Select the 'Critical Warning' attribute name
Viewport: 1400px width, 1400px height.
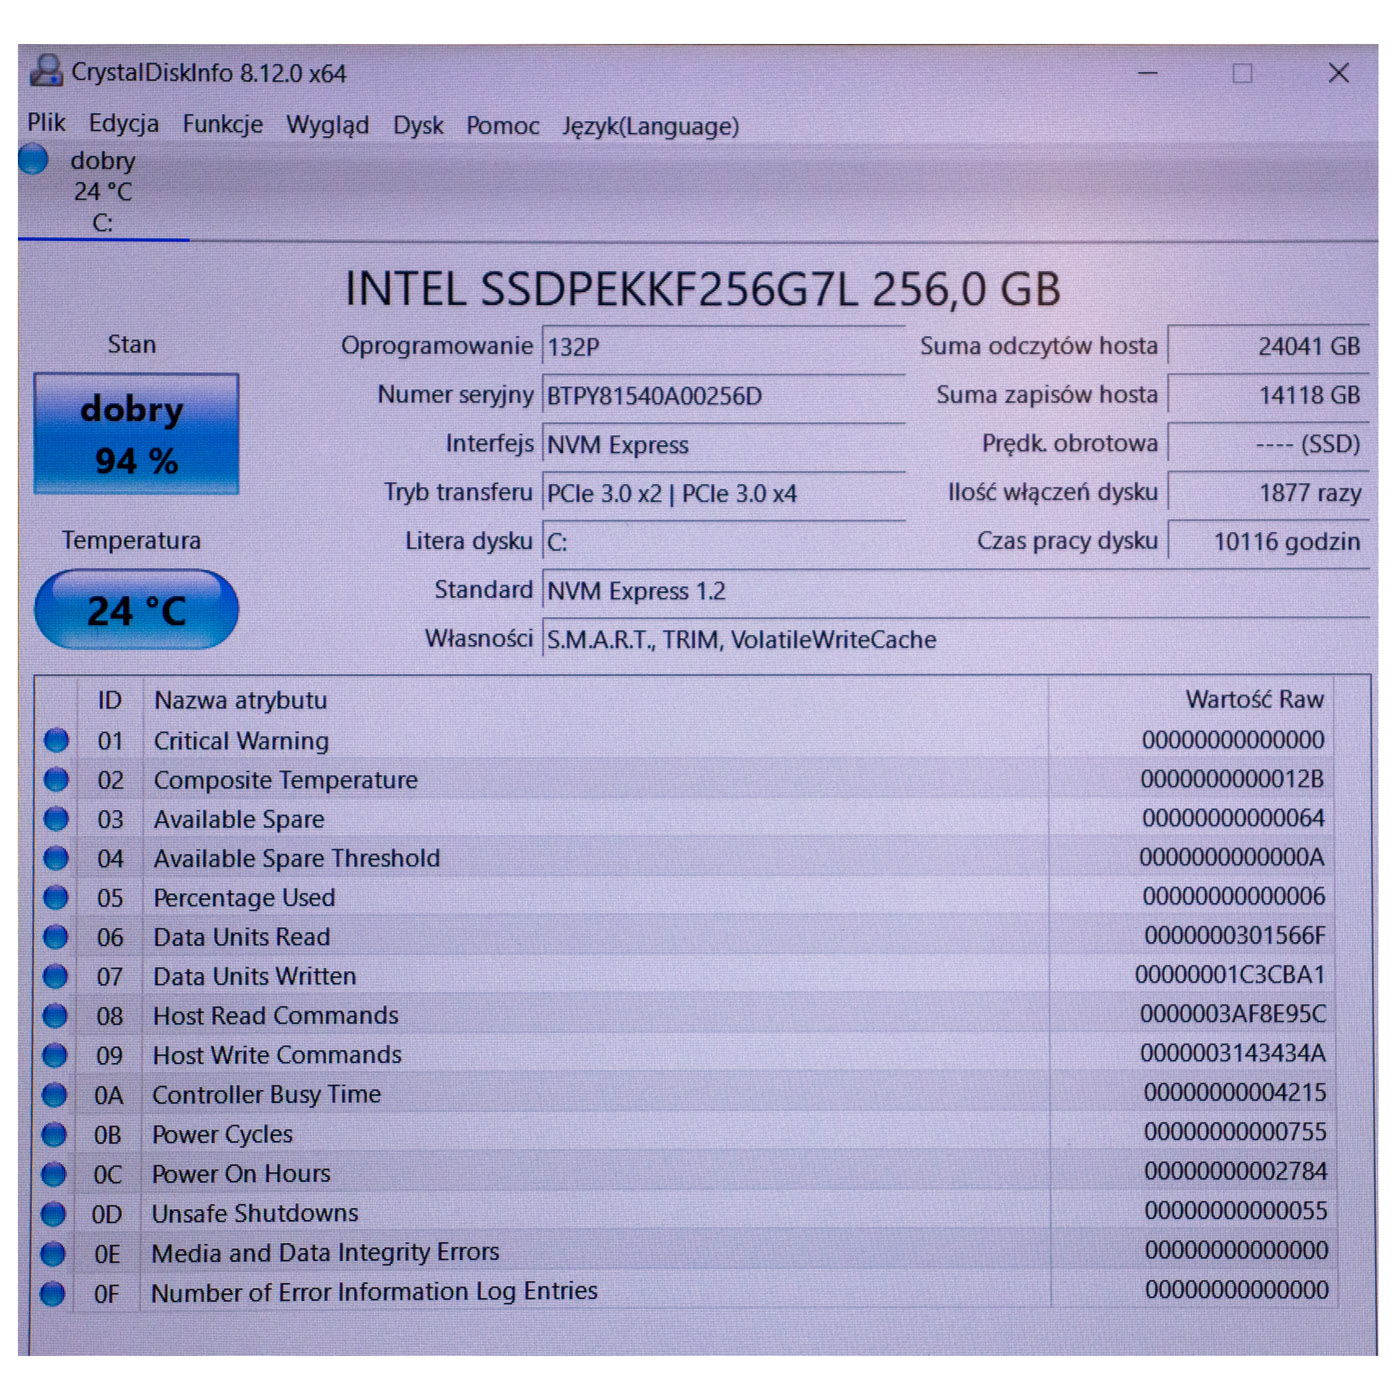241,741
